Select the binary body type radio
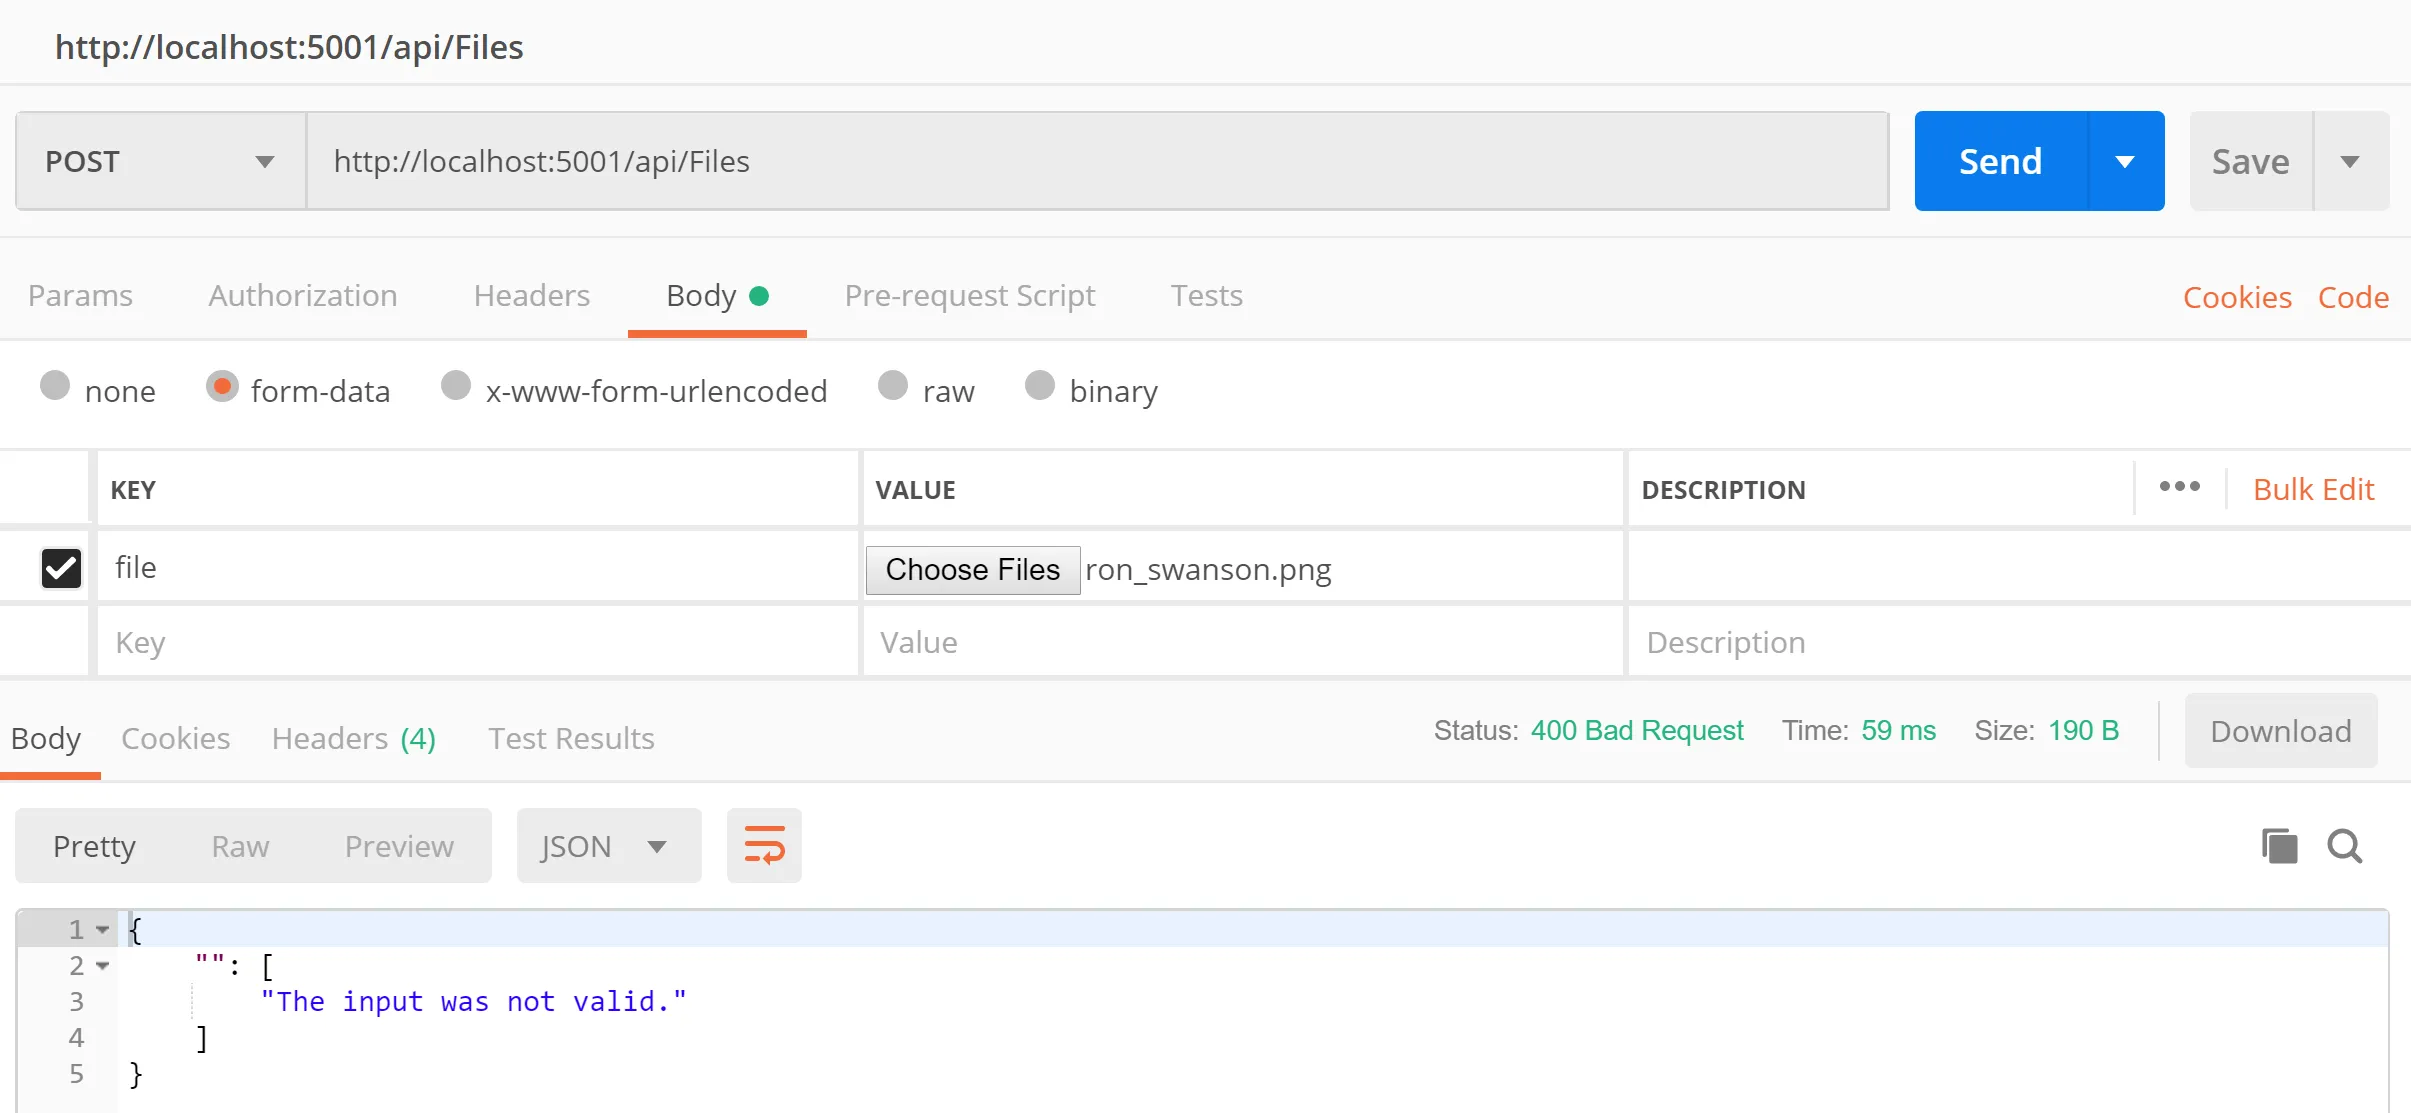2411x1113 pixels. pyautogui.click(x=1039, y=386)
